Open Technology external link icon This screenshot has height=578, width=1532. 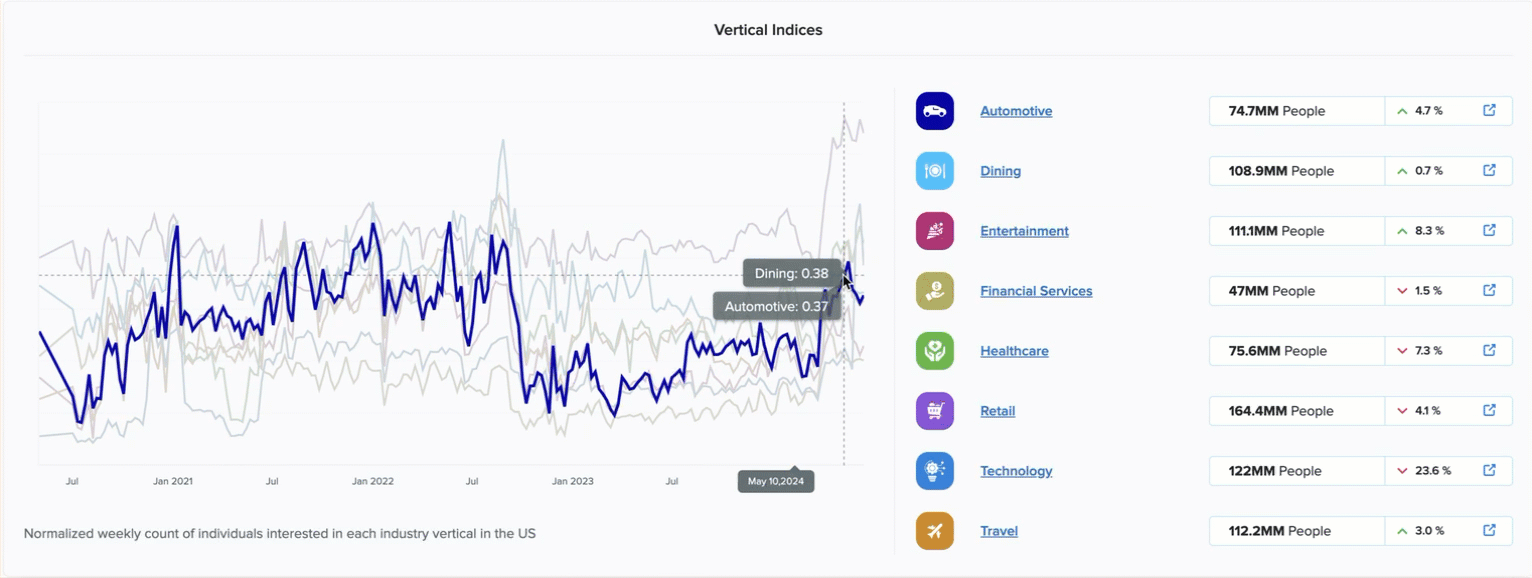pos(1489,471)
